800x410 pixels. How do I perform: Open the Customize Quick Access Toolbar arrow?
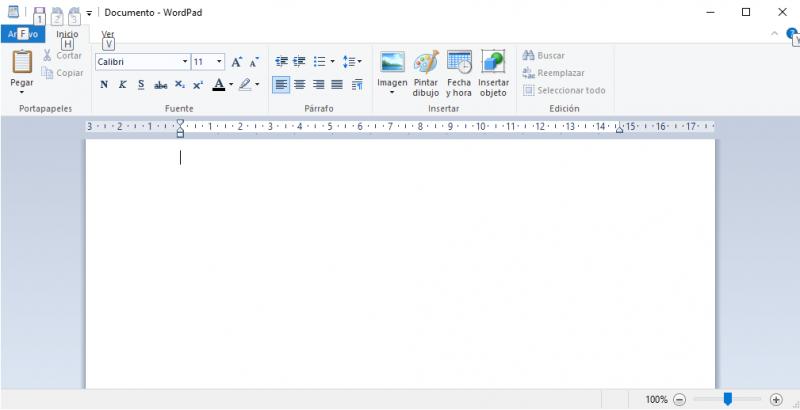(89, 13)
